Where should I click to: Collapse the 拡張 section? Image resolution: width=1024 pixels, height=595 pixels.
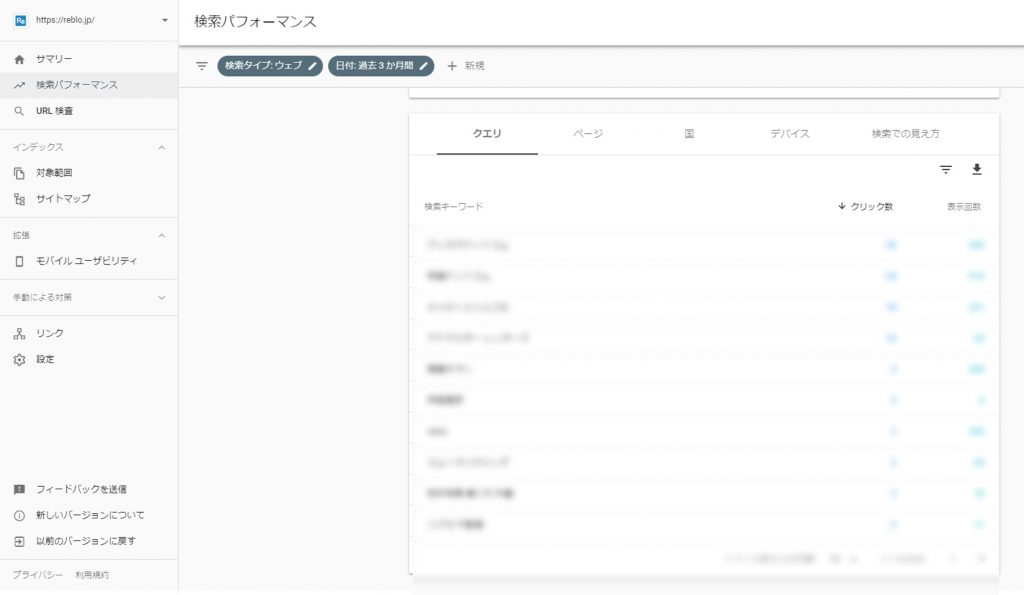pos(162,235)
